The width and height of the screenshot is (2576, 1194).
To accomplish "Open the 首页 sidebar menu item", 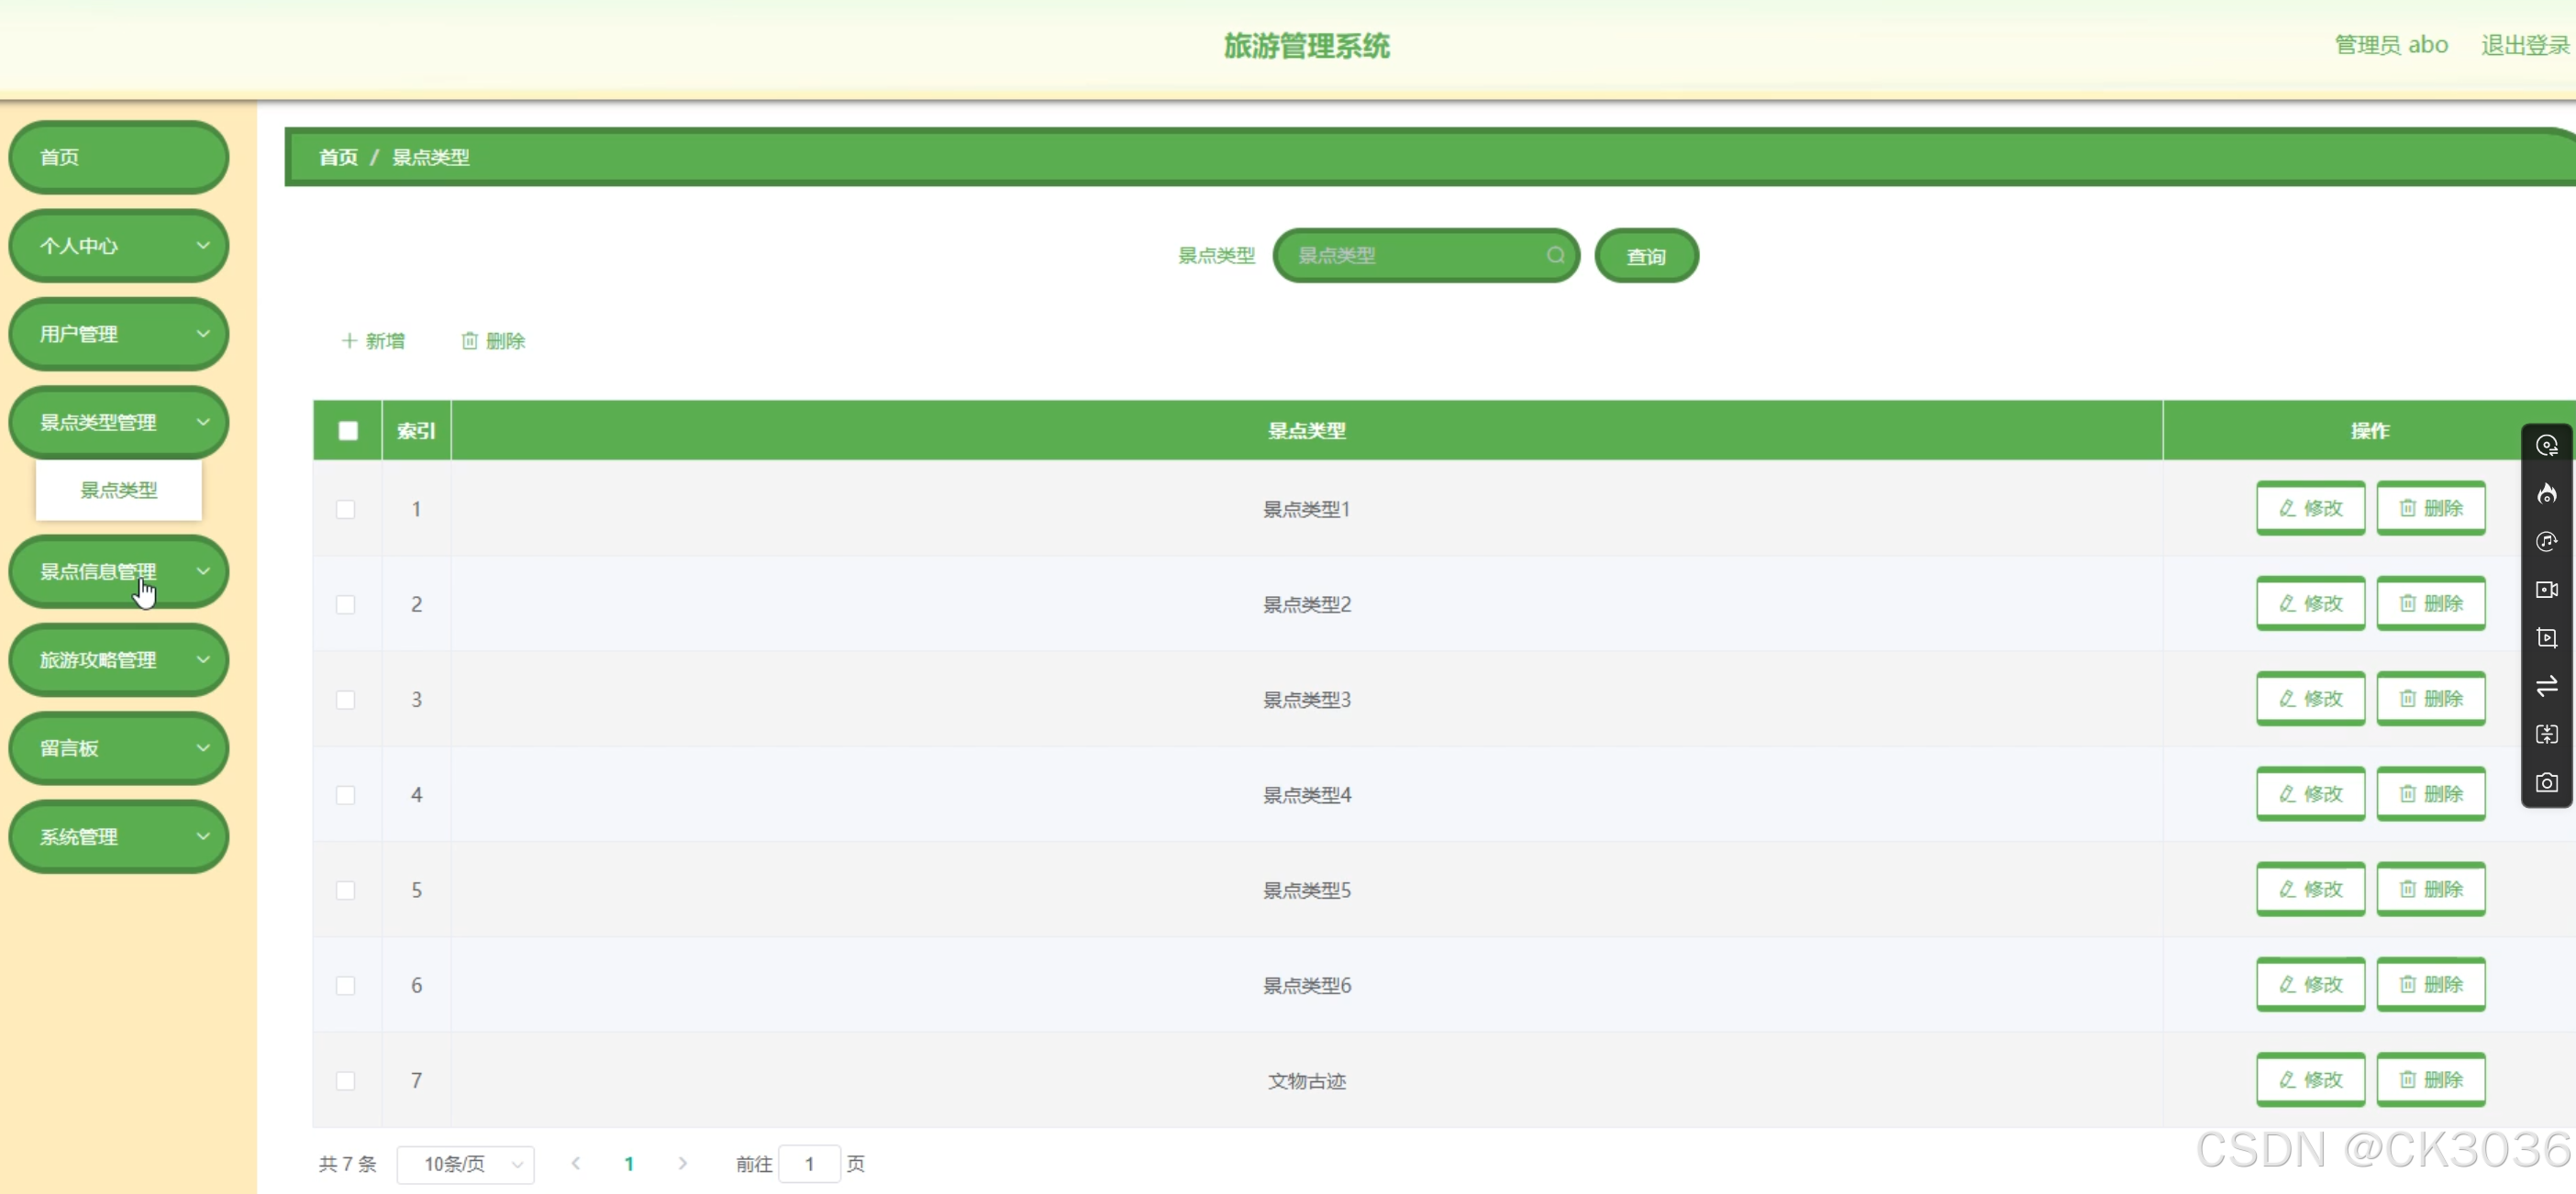I will [x=119, y=157].
